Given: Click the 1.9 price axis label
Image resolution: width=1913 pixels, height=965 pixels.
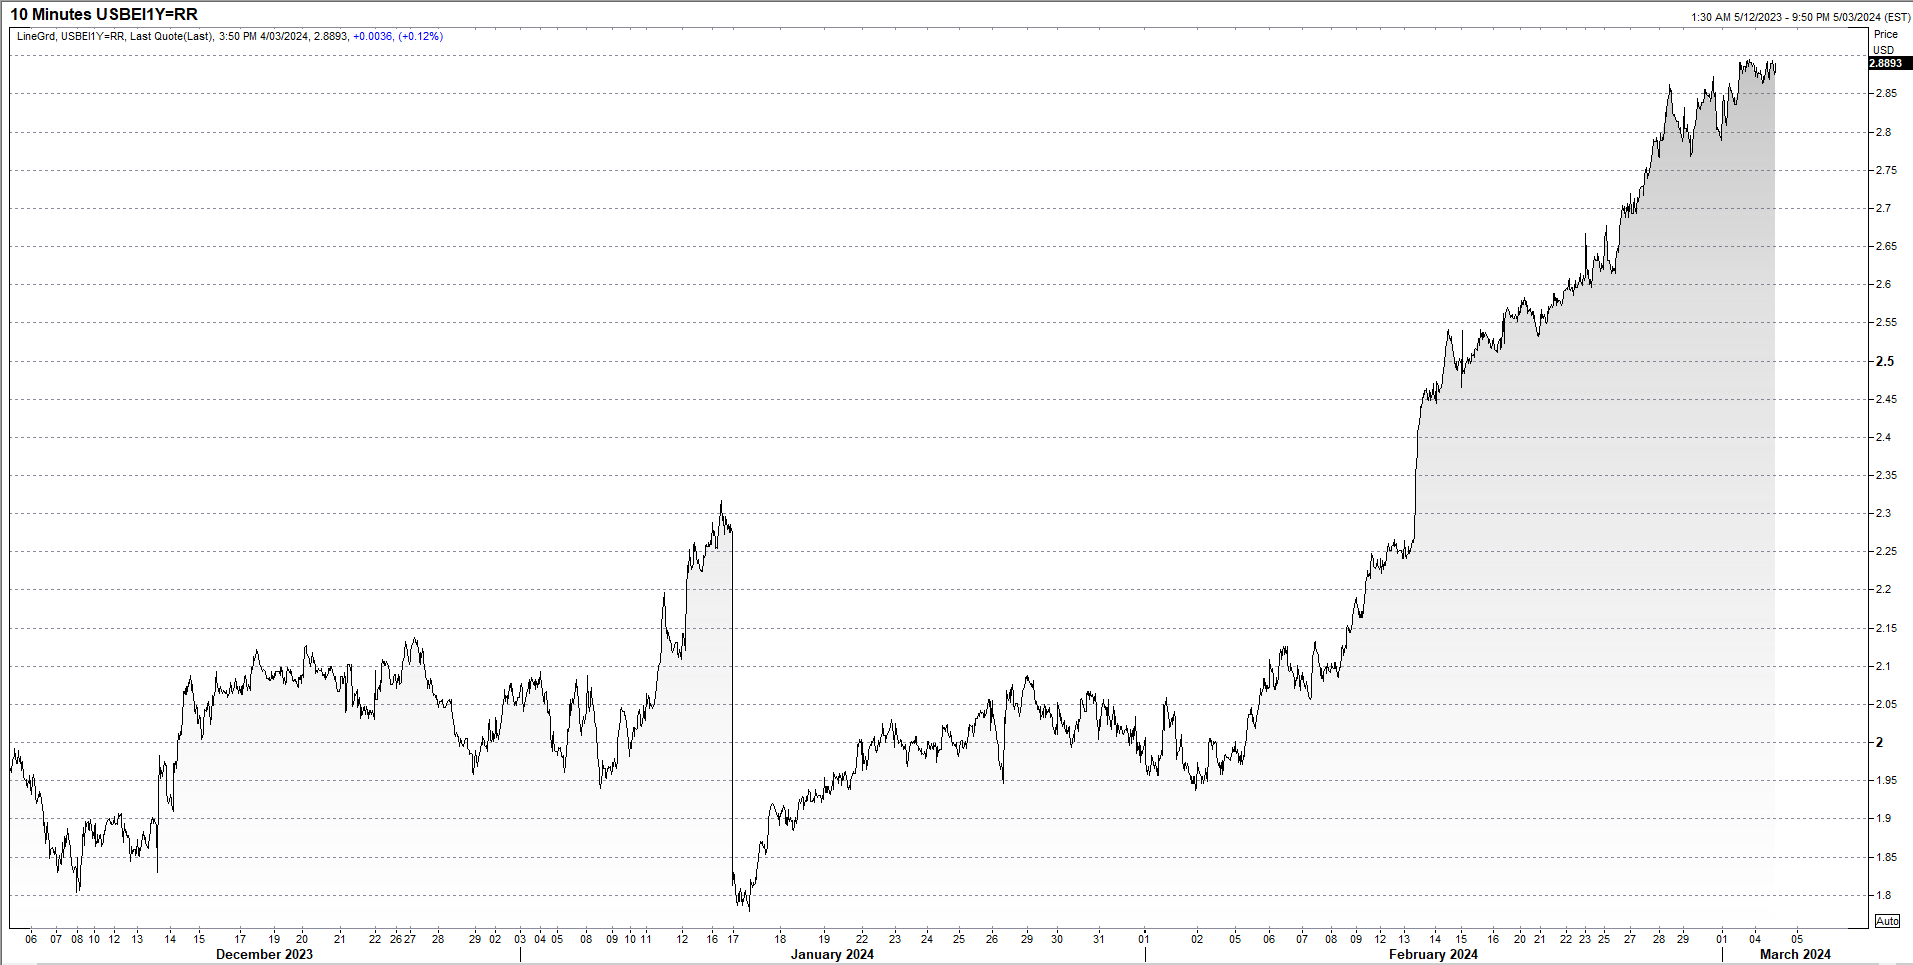Looking at the screenshot, I should pyautogui.click(x=1883, y=818).
